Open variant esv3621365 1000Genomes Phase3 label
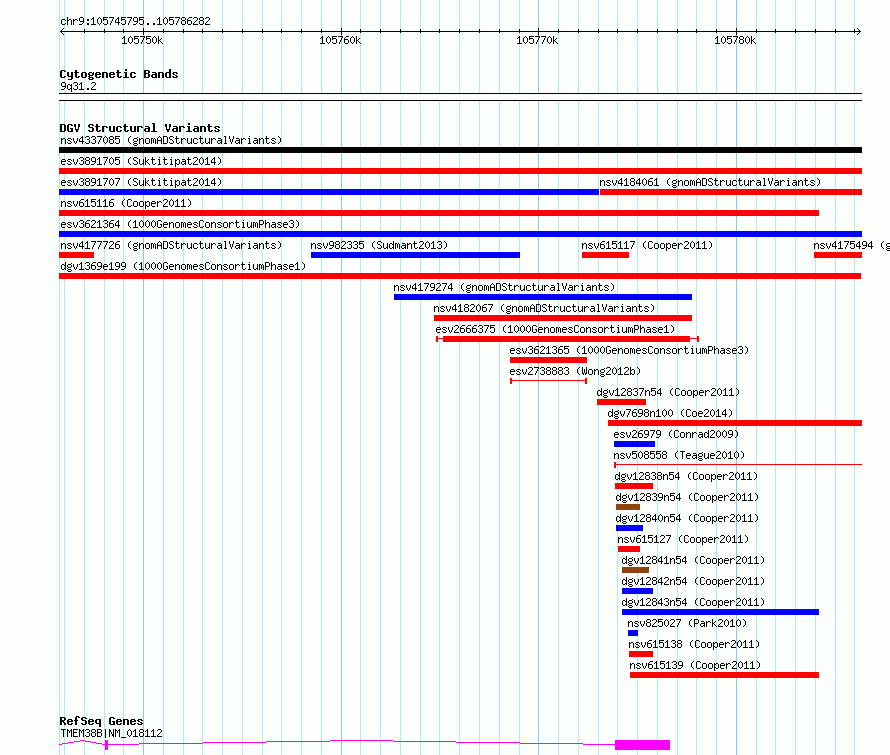 point(629,350)
